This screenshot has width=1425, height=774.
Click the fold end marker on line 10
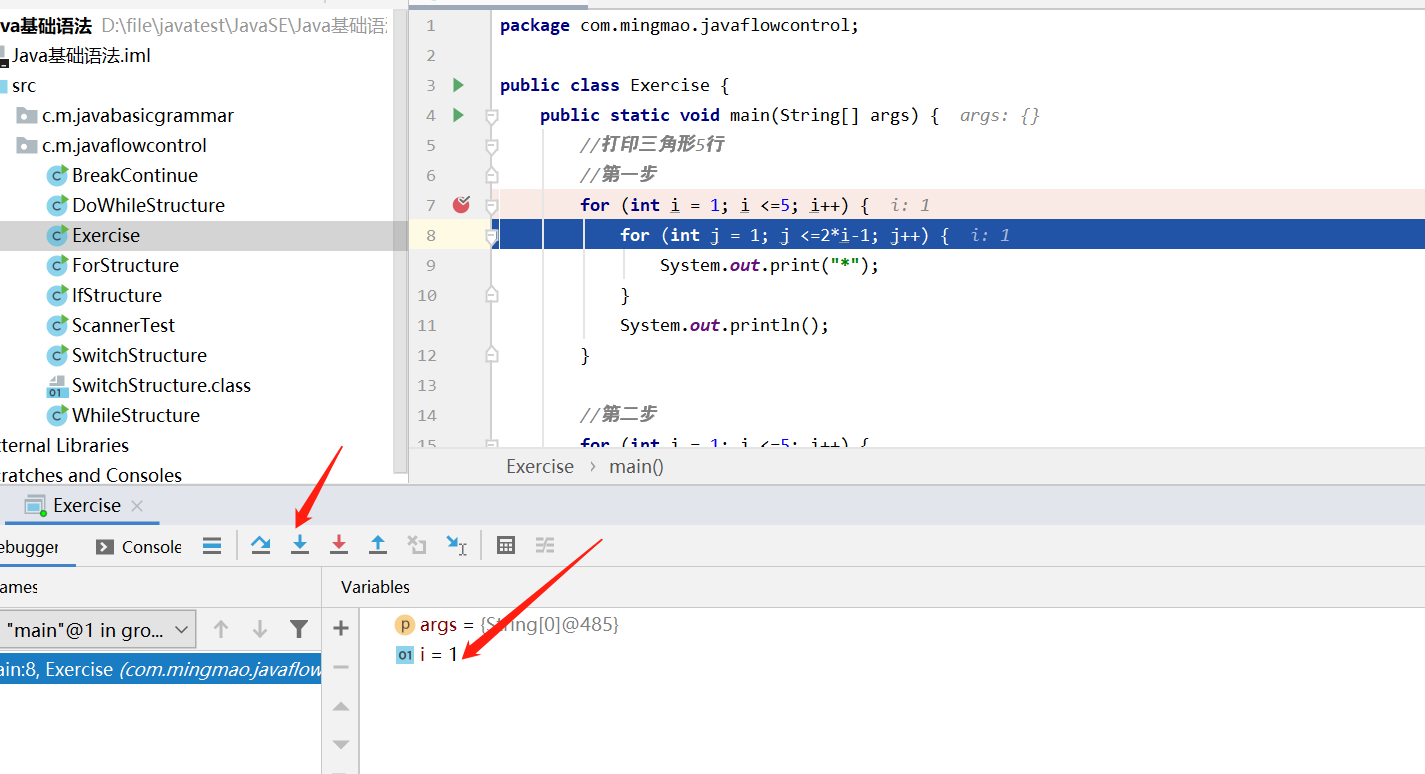pyautogui.click(x=491, y=295)
